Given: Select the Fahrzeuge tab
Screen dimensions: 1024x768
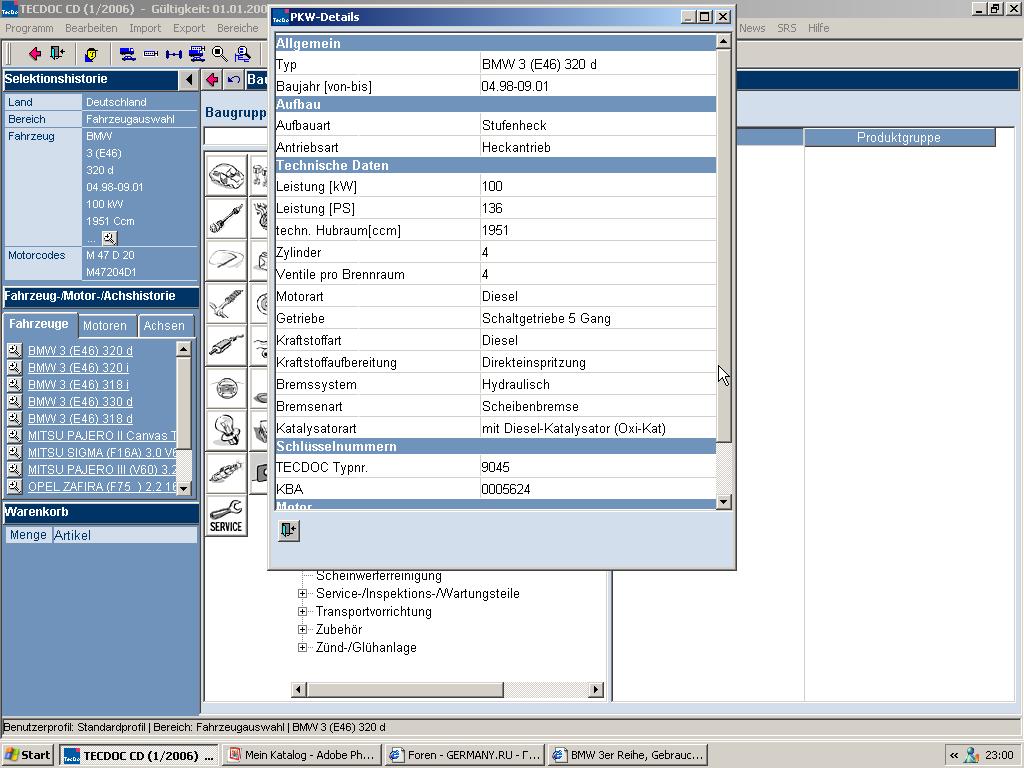Looking at the screenshot, I should [x=39, y=324].
